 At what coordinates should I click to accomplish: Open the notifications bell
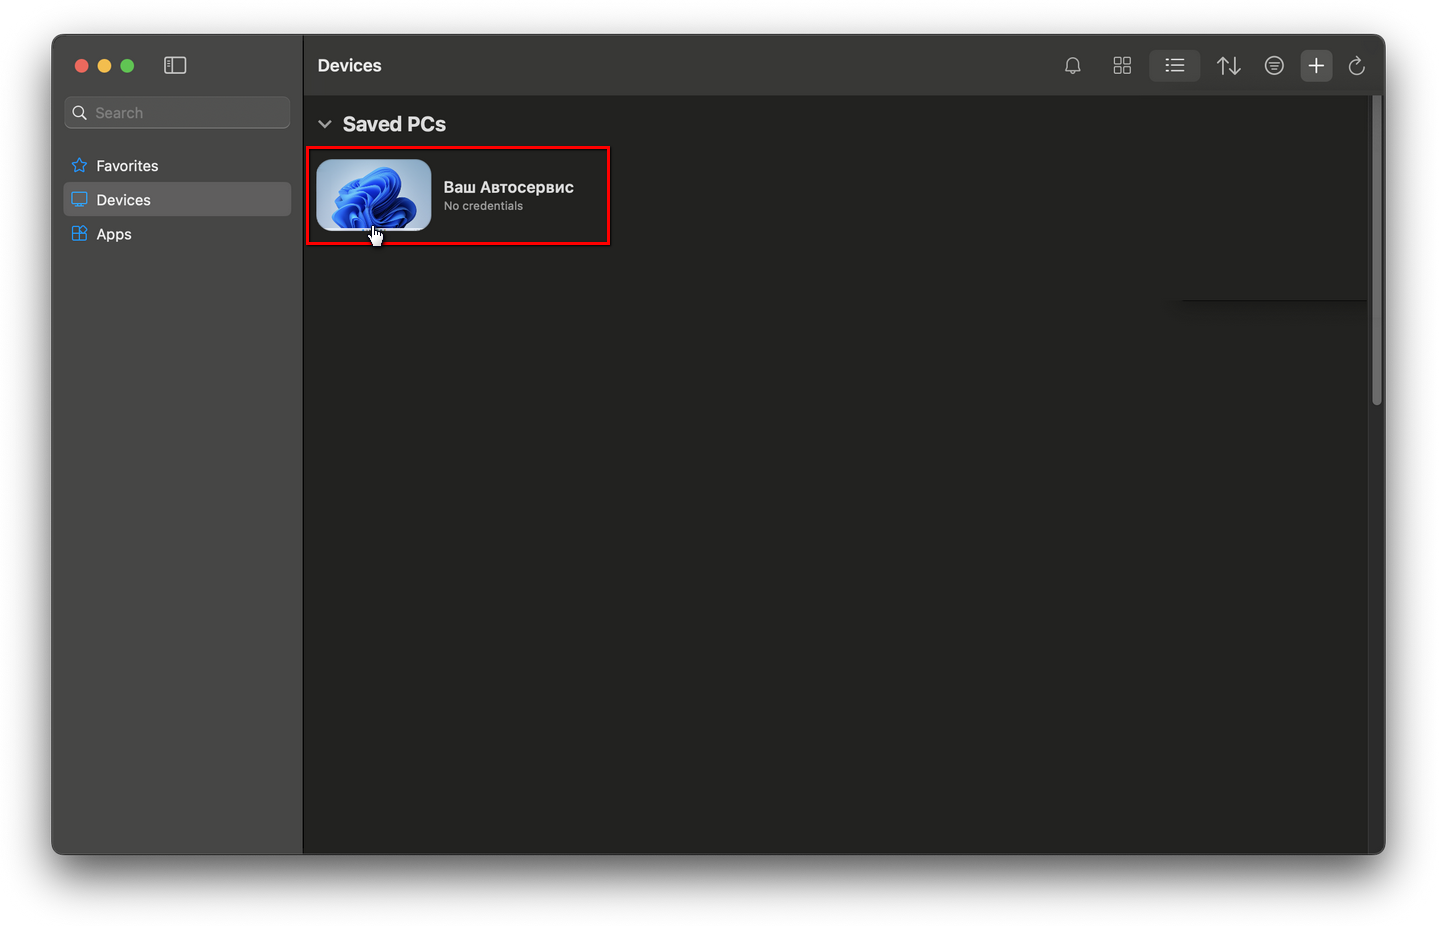[x=1072, y=66]
